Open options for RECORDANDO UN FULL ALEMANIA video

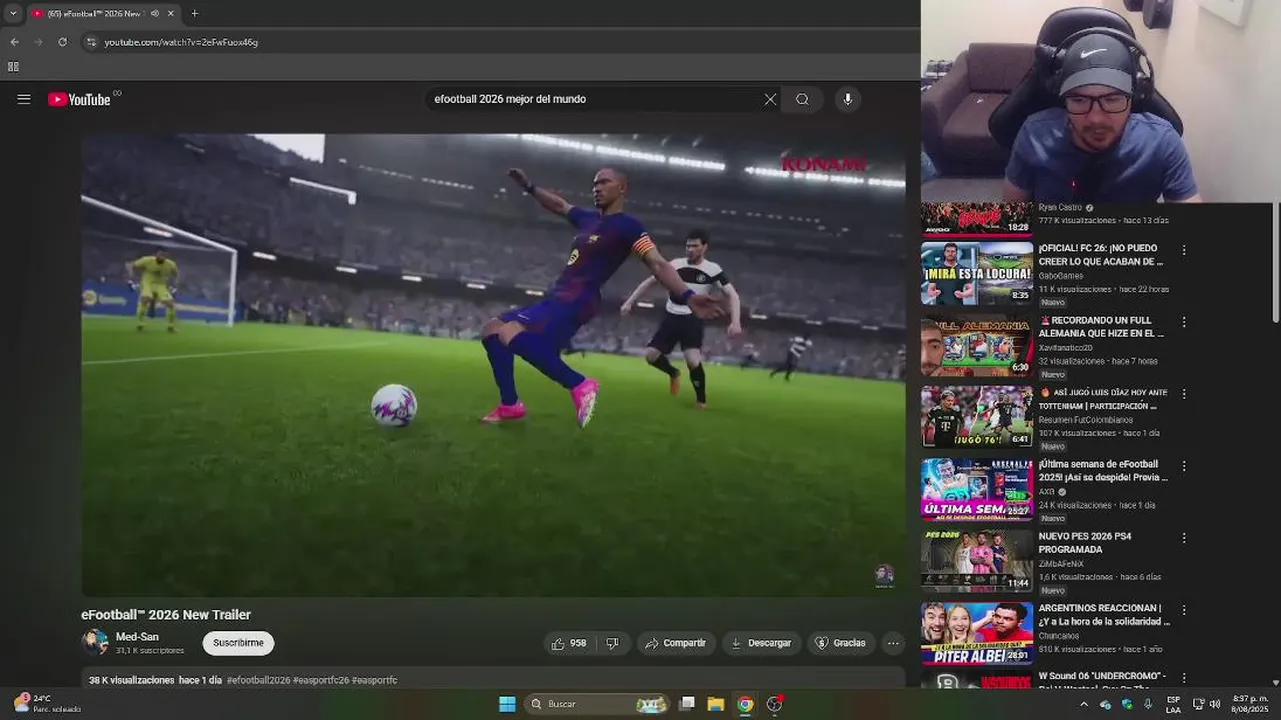tap(1184, 322)
